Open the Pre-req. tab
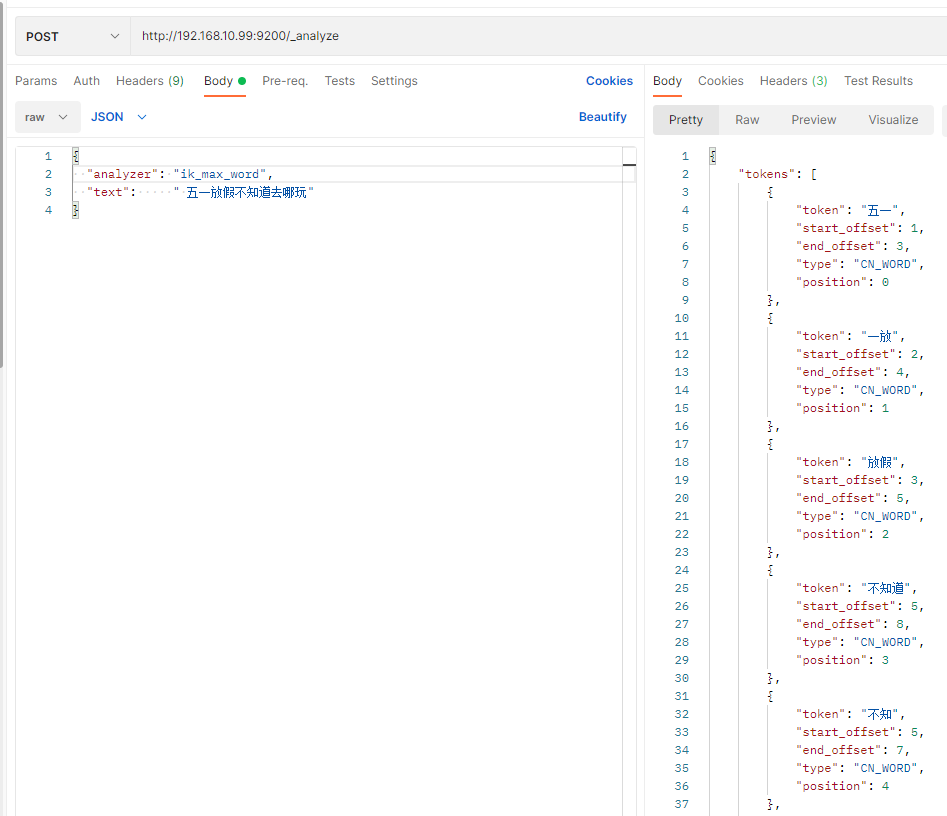This screenshot has height=816, width=947. tap(285, 81)
